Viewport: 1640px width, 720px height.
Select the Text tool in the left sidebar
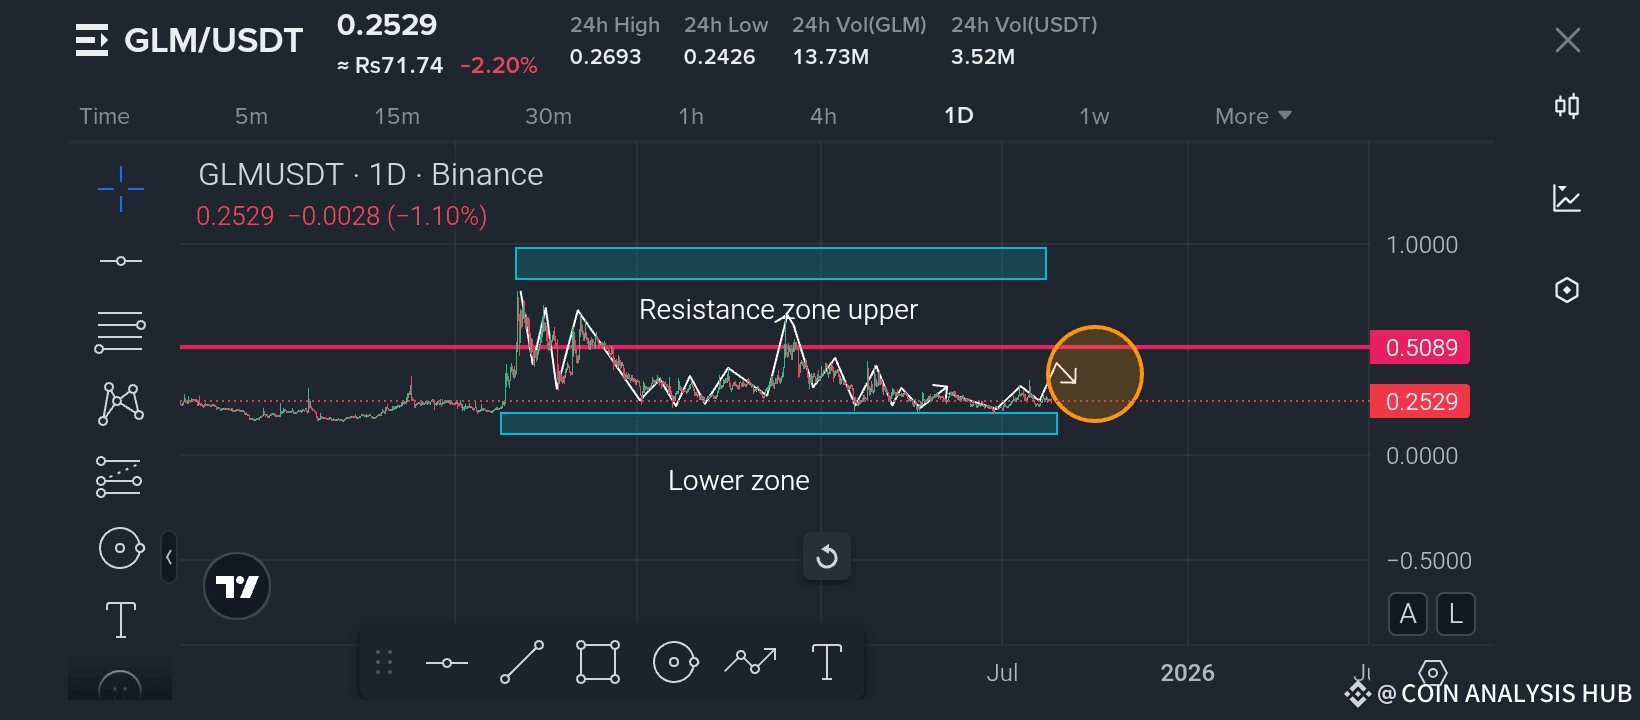tap(120, 620)
